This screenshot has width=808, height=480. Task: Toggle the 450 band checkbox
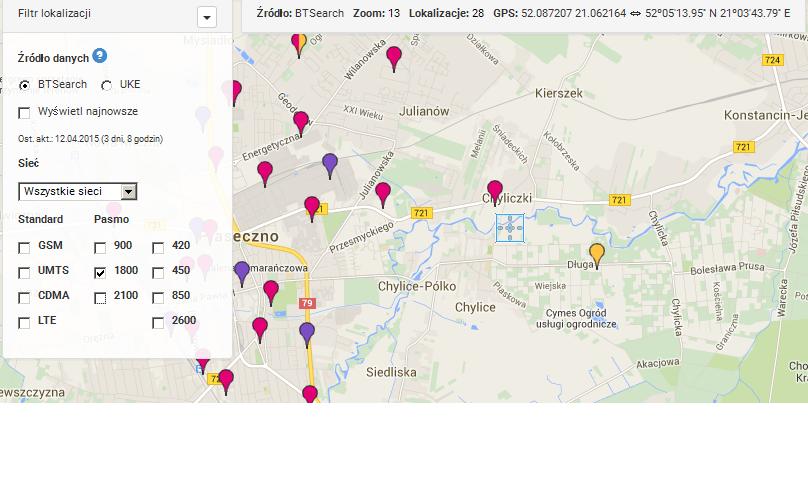[158, 273]
